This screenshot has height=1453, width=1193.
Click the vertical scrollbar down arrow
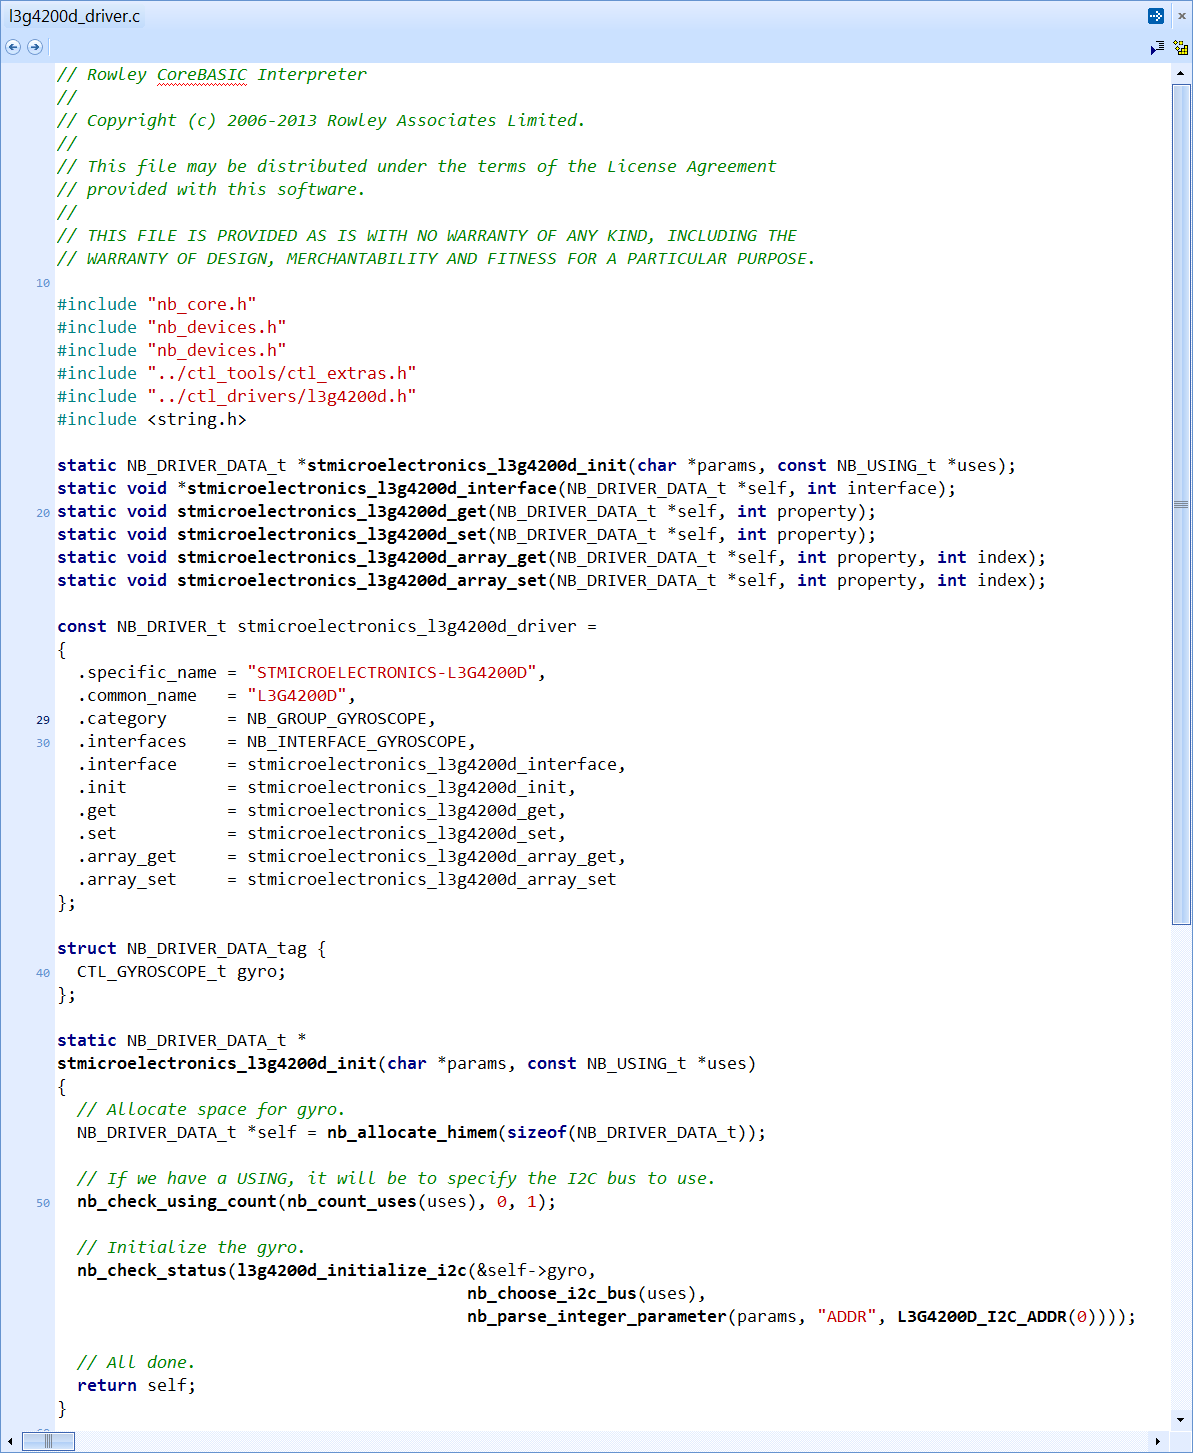[1181, 1420]
